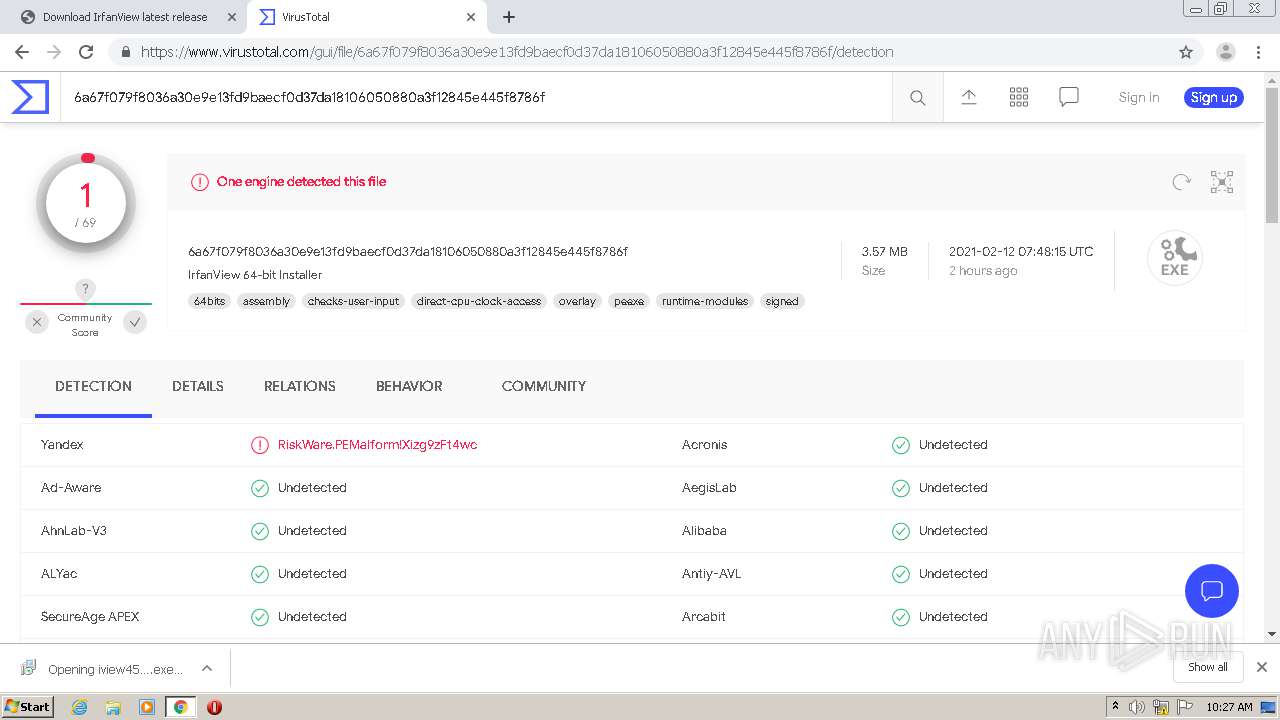The image size is (1280, 720).
Task: Click the VirusTotal logo icon
Action: [30, 97]
